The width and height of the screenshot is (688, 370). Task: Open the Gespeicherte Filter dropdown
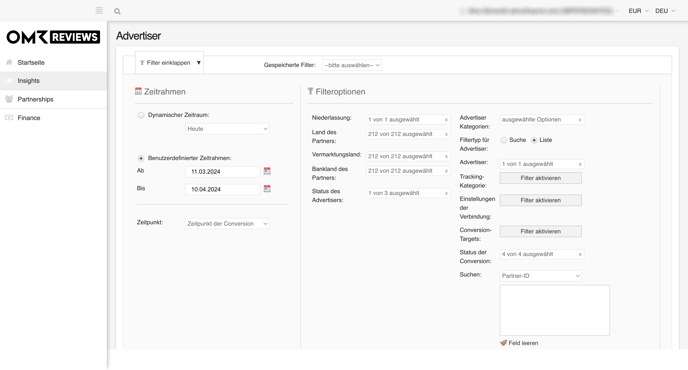point(351,65)
